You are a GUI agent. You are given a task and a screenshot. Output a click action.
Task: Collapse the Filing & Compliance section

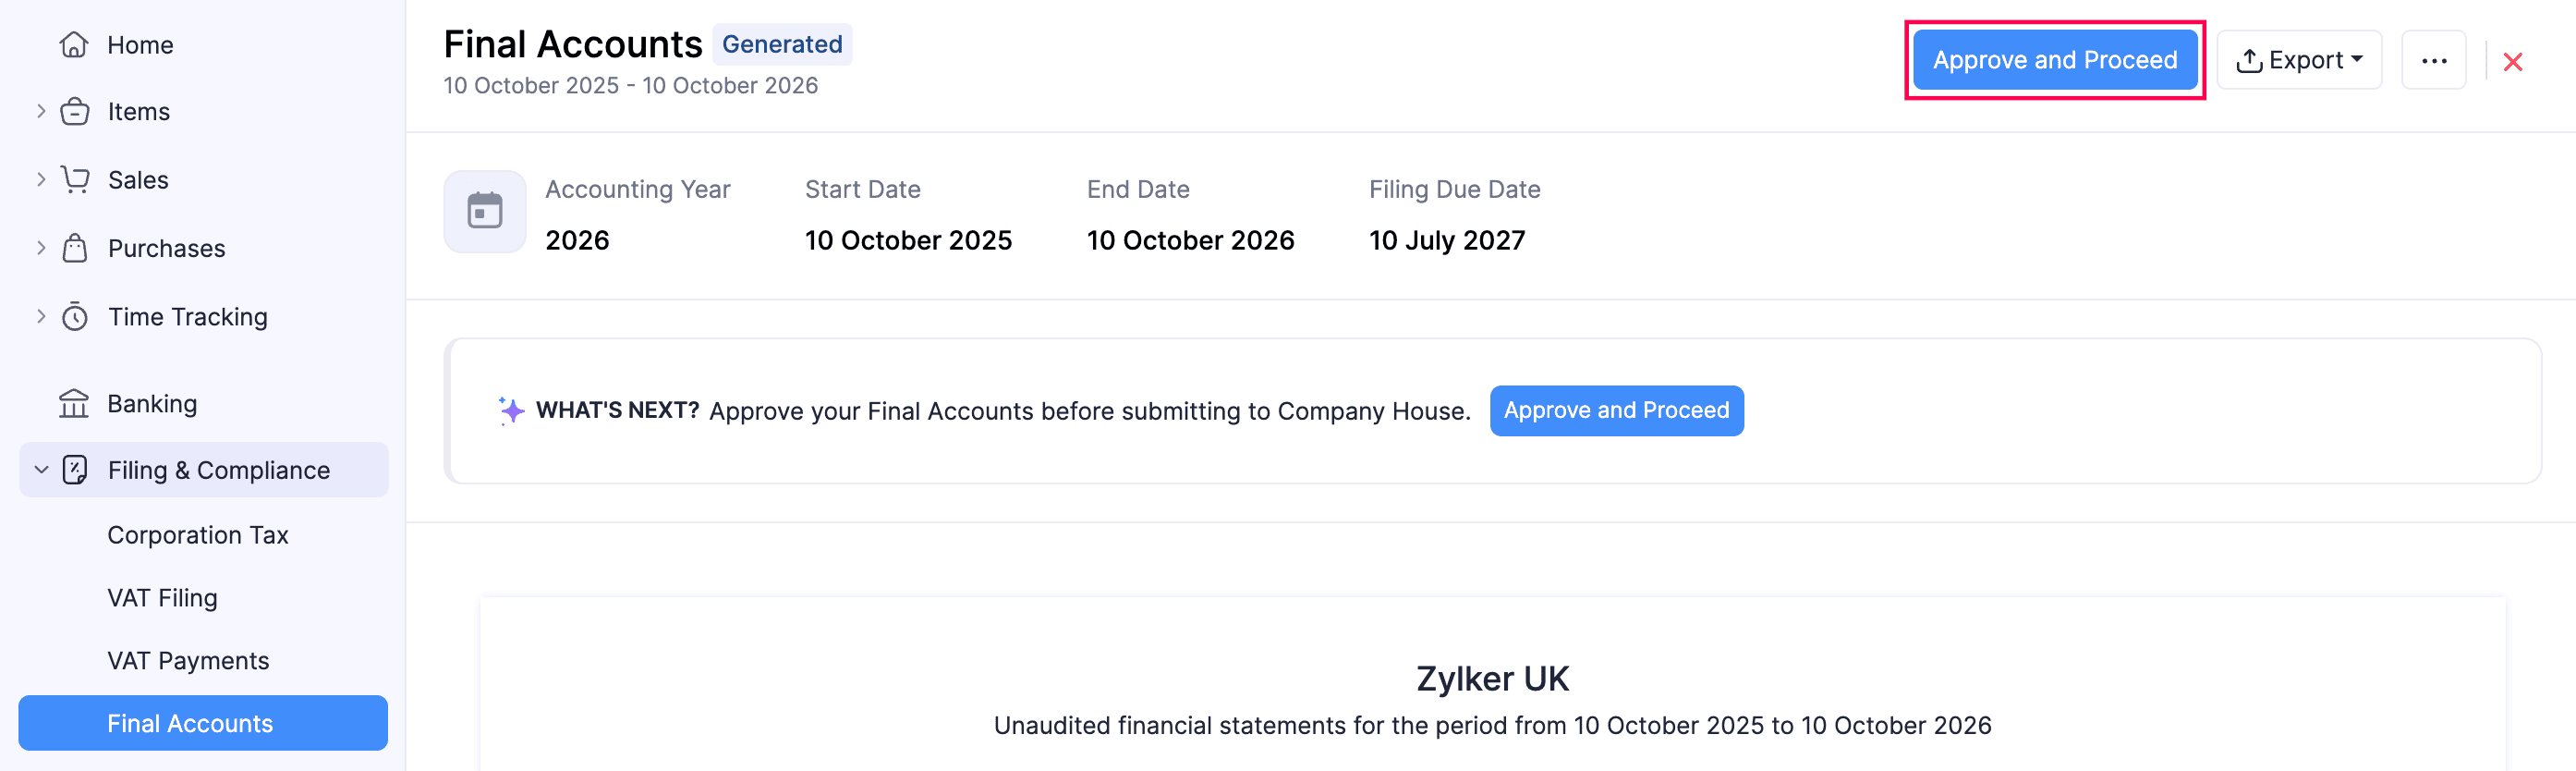(41, 470)
